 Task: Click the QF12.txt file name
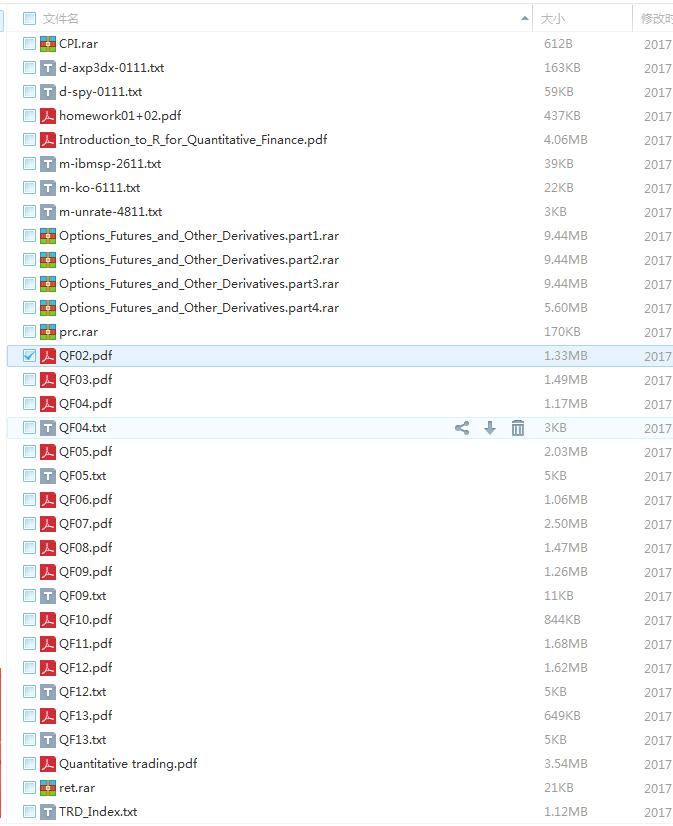click(x=83, y=692)
